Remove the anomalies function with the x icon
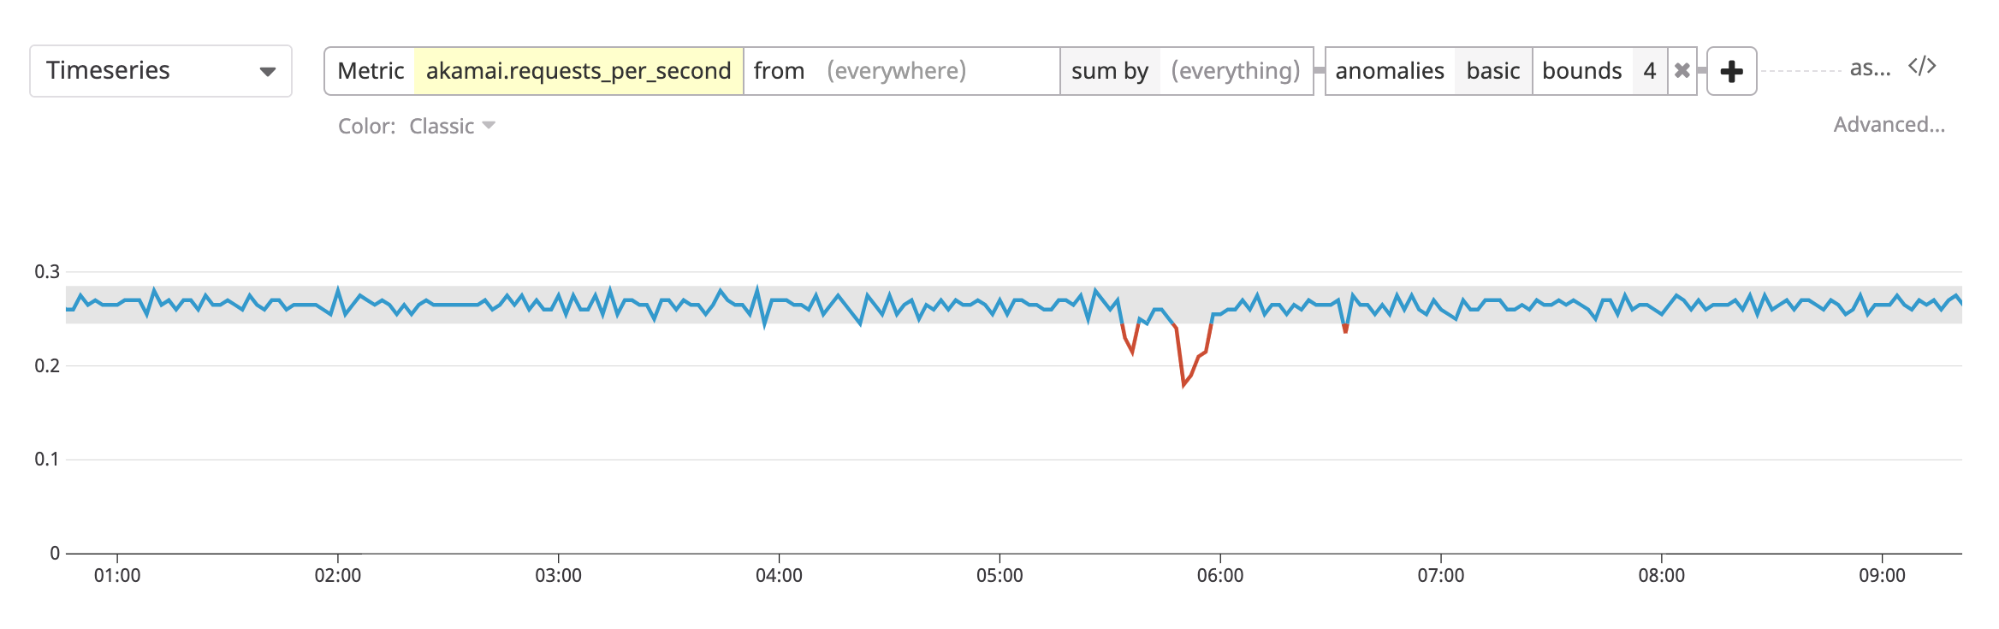The height and width of the screenshot is (629, 1999). (x=1681, y=70)
